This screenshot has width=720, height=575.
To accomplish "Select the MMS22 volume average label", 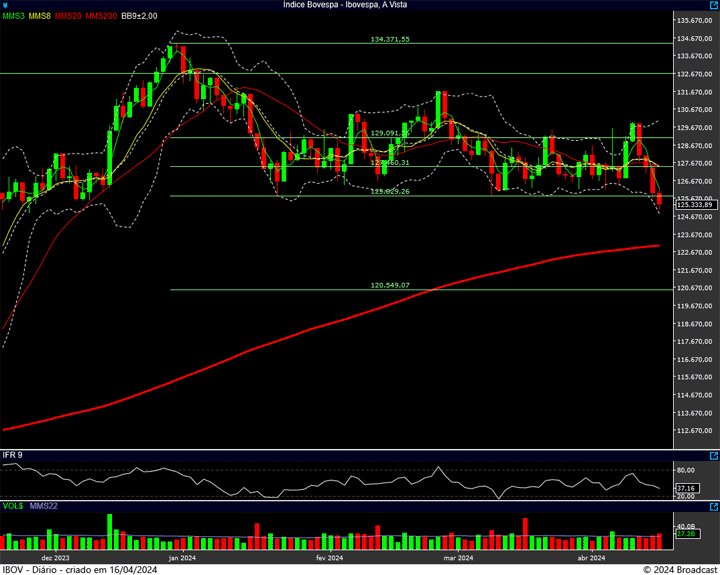I will click(x=44, y=506).
